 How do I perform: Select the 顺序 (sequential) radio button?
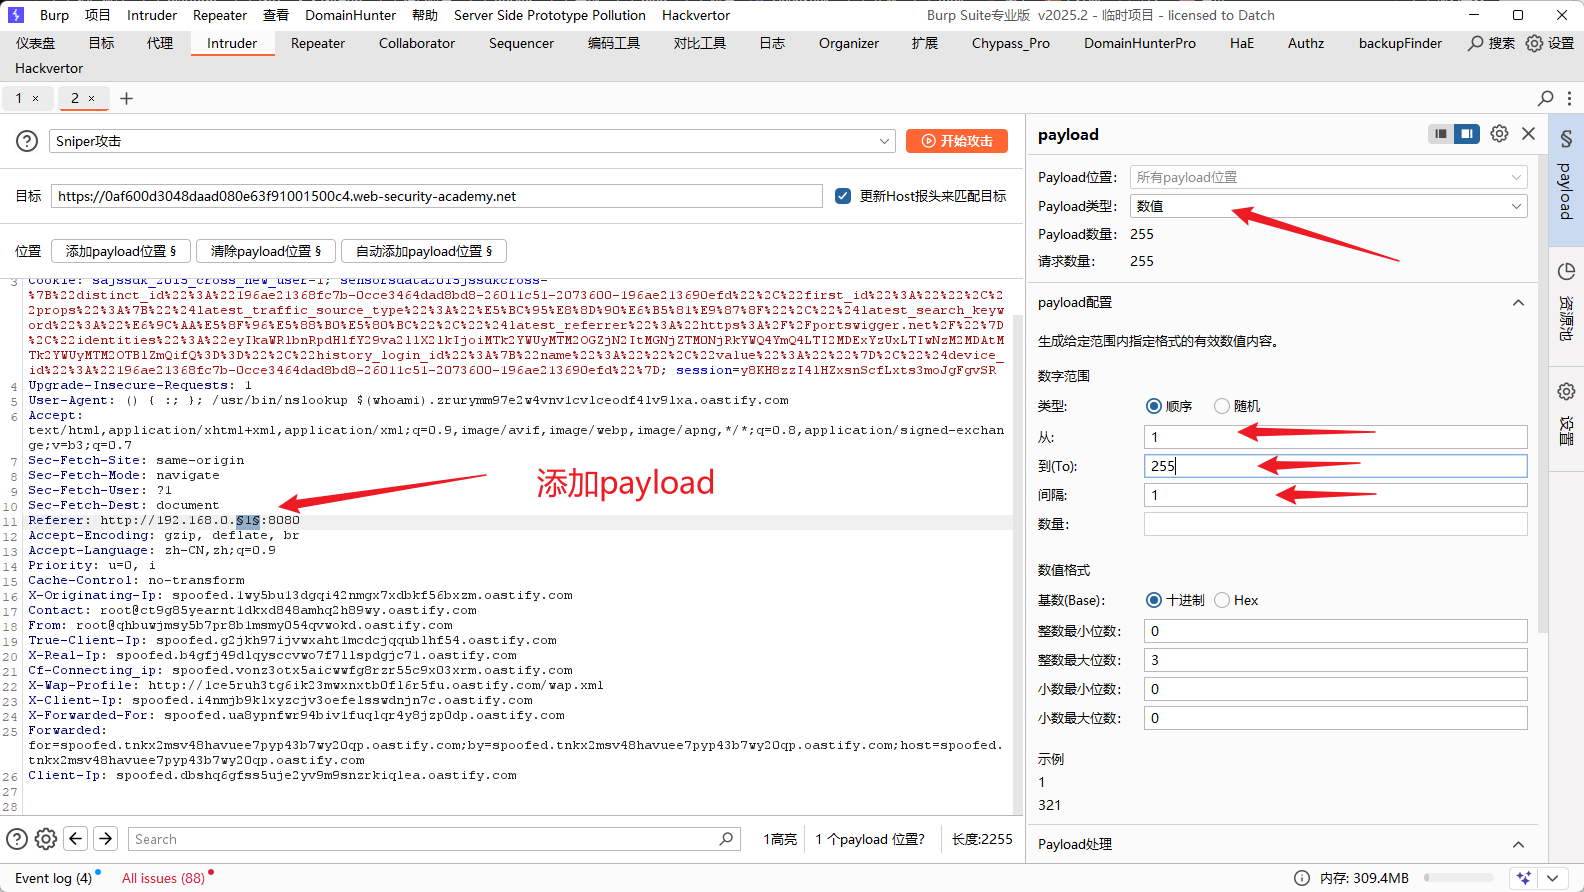pyautogui.click(x=1154, y=406)
